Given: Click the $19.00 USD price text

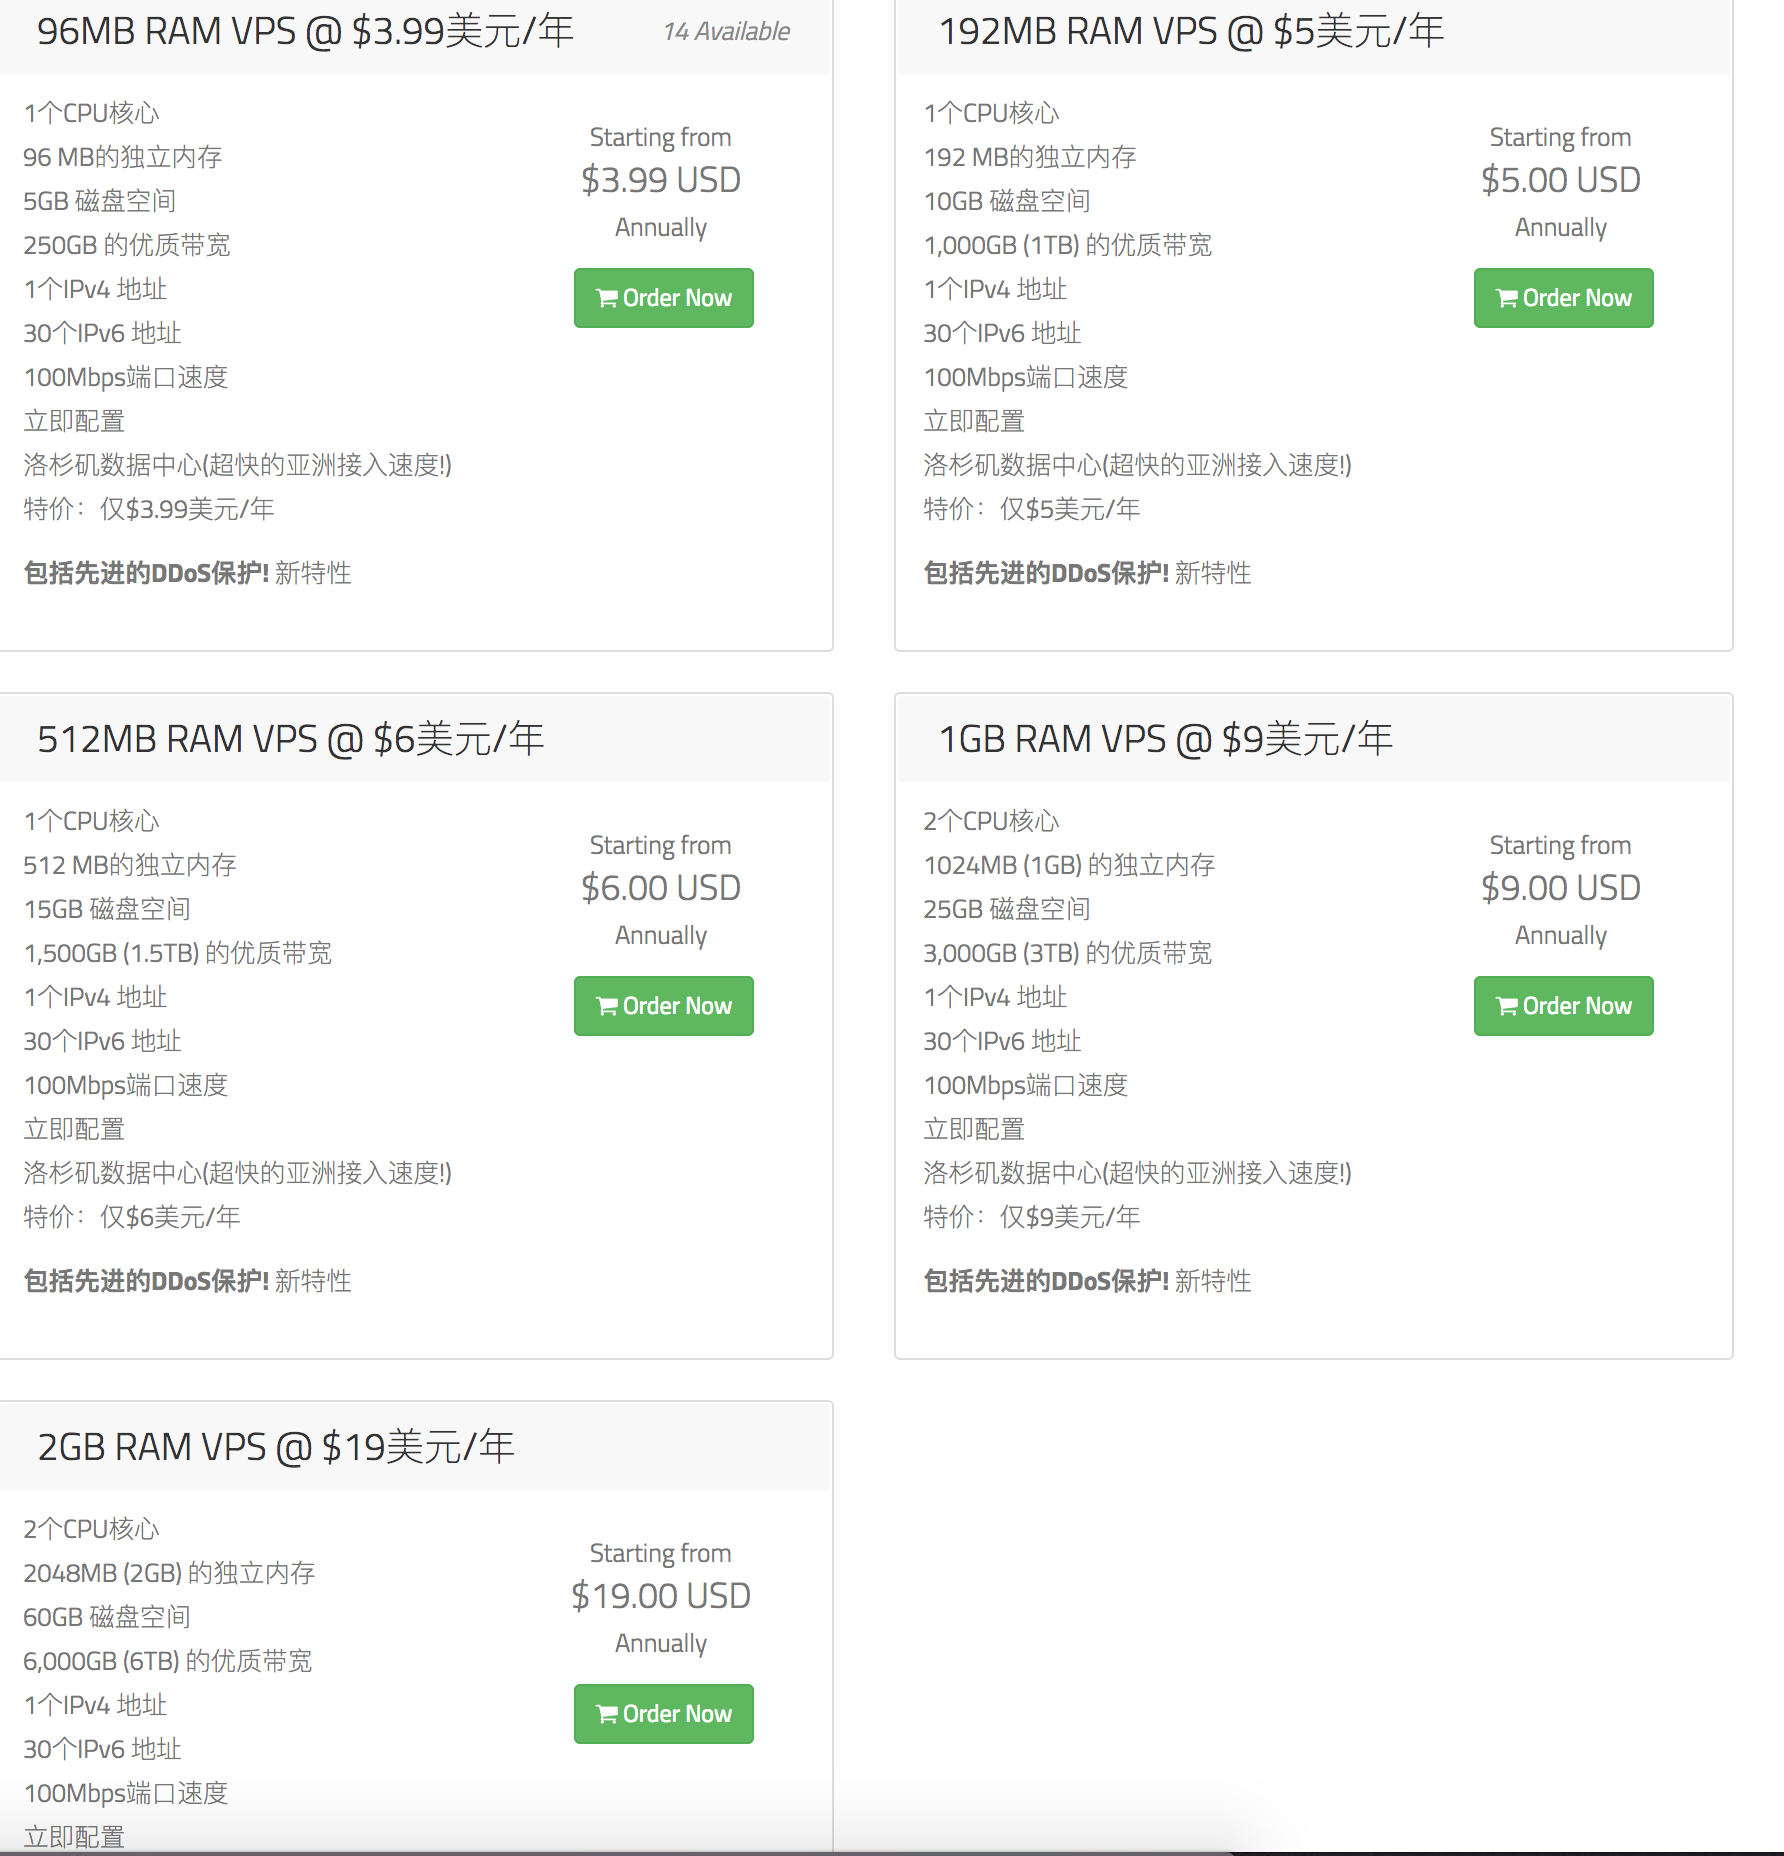Looking at the screenshot, I should 661,1596.
